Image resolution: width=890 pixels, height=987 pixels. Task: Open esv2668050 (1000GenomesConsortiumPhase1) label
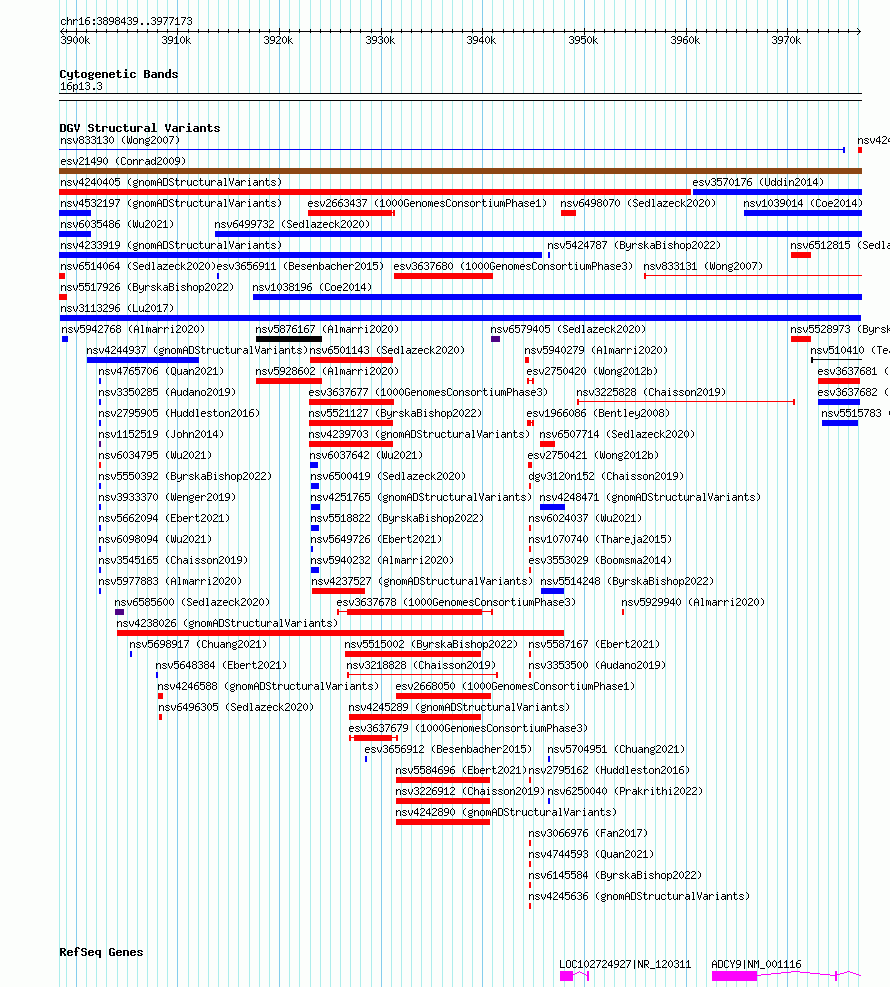[x=515, y=686]
